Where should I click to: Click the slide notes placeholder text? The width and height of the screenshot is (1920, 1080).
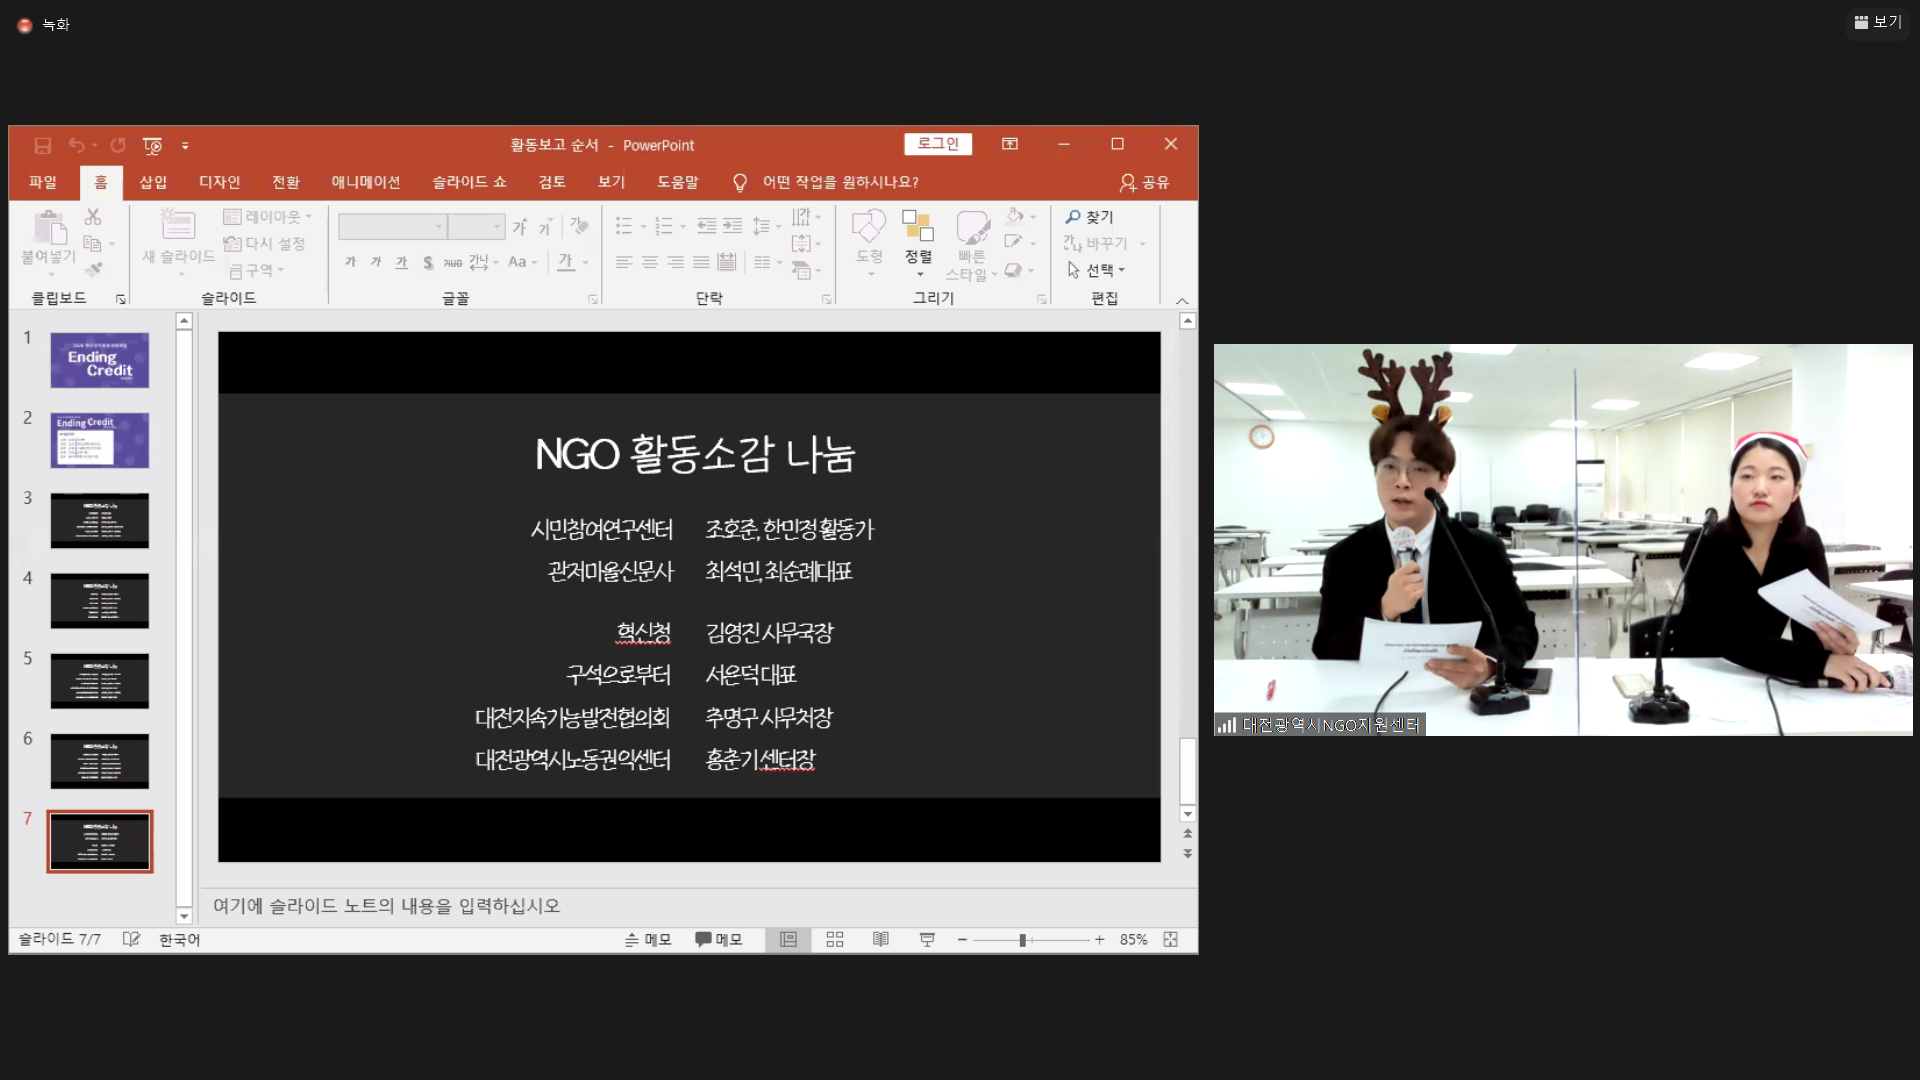pos(386,906)
